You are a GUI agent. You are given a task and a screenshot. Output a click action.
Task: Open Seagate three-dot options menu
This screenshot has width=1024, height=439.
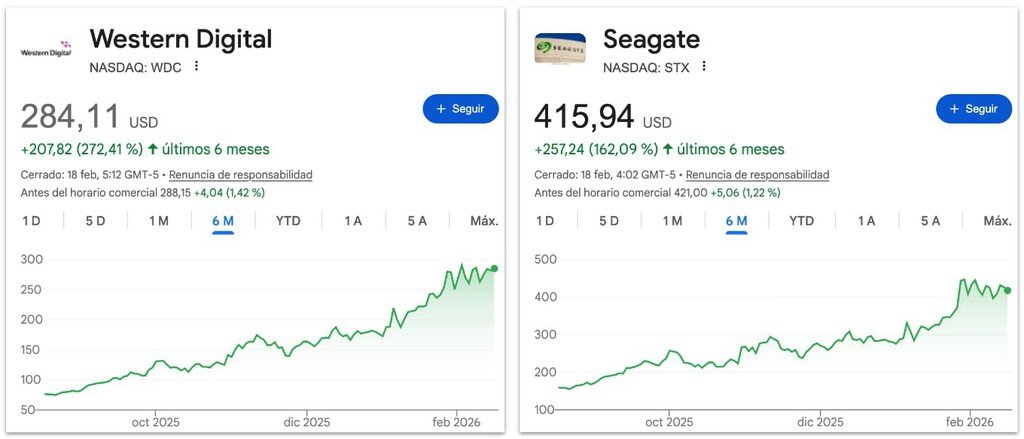click(x=704, y=66)
